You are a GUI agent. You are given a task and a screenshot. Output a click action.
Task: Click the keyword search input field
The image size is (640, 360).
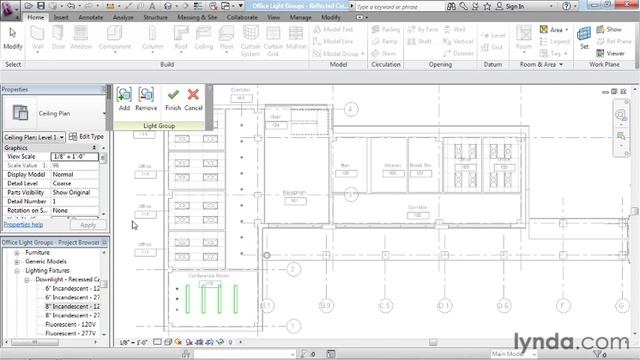pos(399,7)
